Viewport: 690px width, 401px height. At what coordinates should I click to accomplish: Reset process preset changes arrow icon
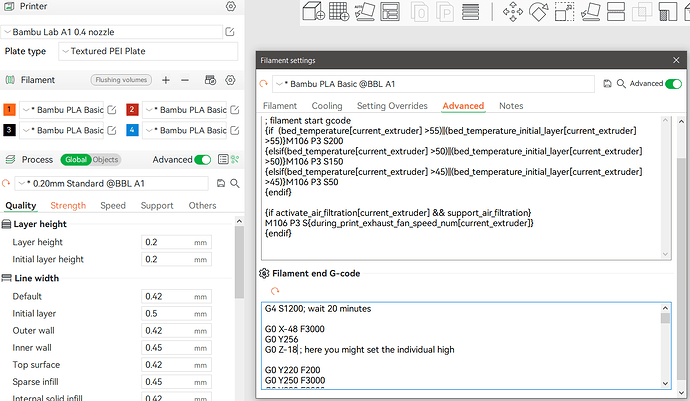[6, 184]
